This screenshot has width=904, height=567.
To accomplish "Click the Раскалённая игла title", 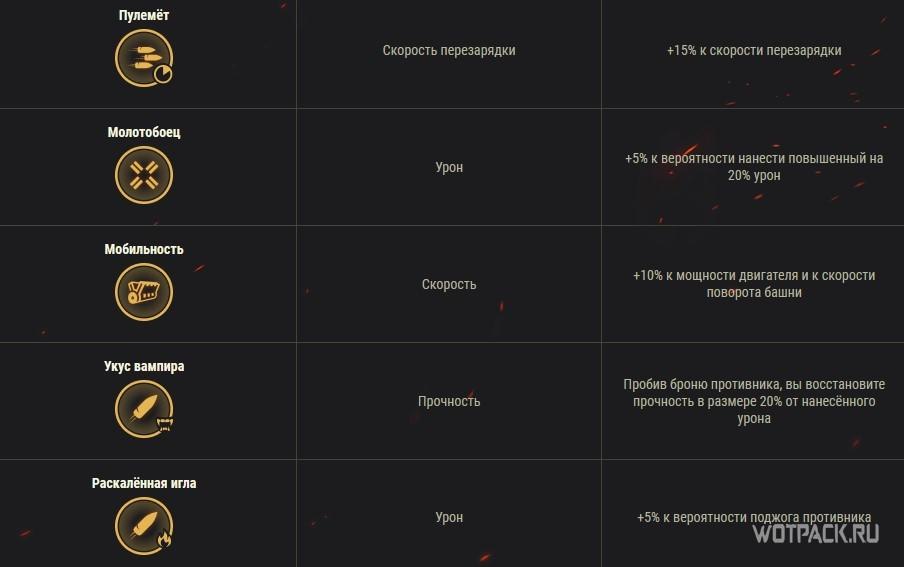I will (x=144, y=483).
